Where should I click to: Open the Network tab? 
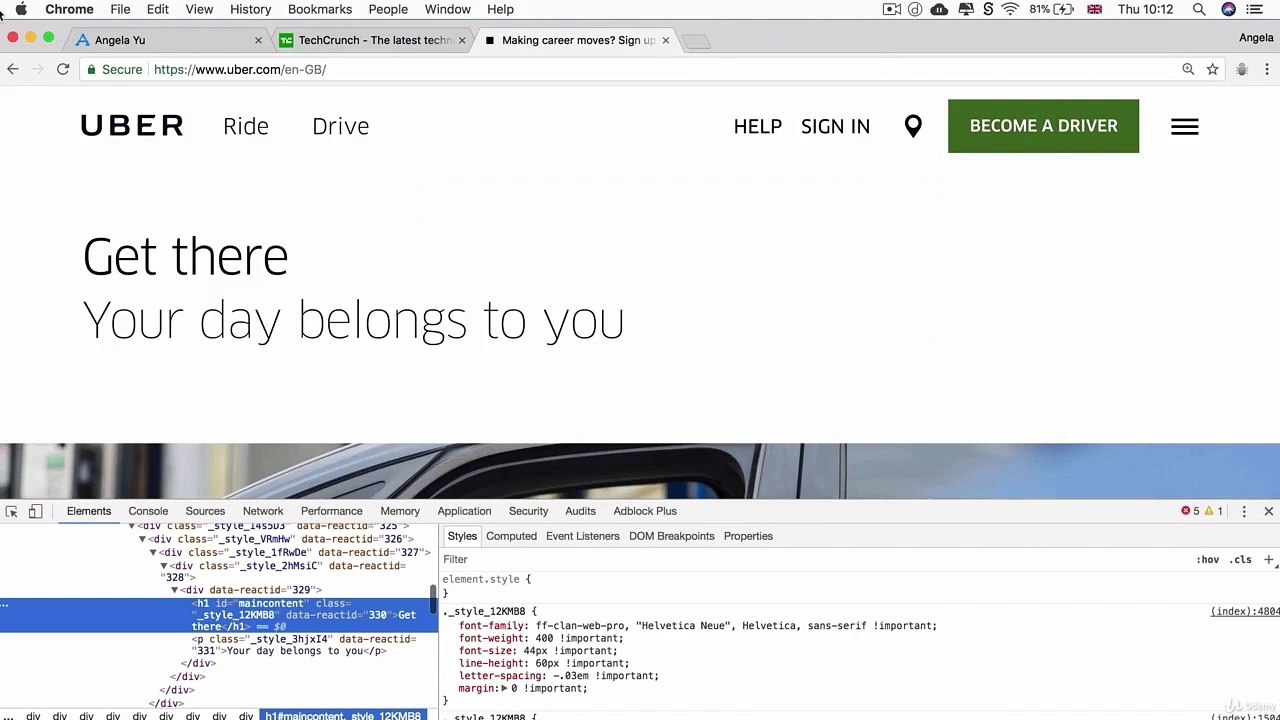tap(263, 511)
